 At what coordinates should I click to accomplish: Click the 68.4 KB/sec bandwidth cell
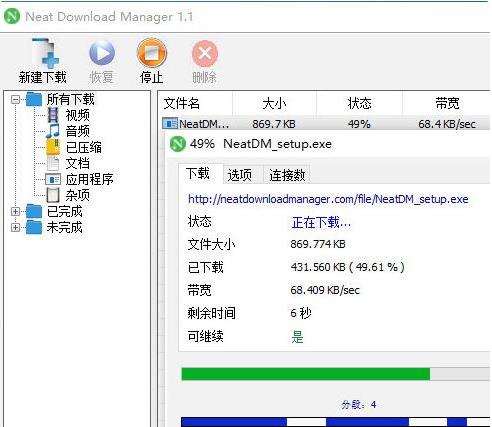pyautogui.click(x=447, y=124)
